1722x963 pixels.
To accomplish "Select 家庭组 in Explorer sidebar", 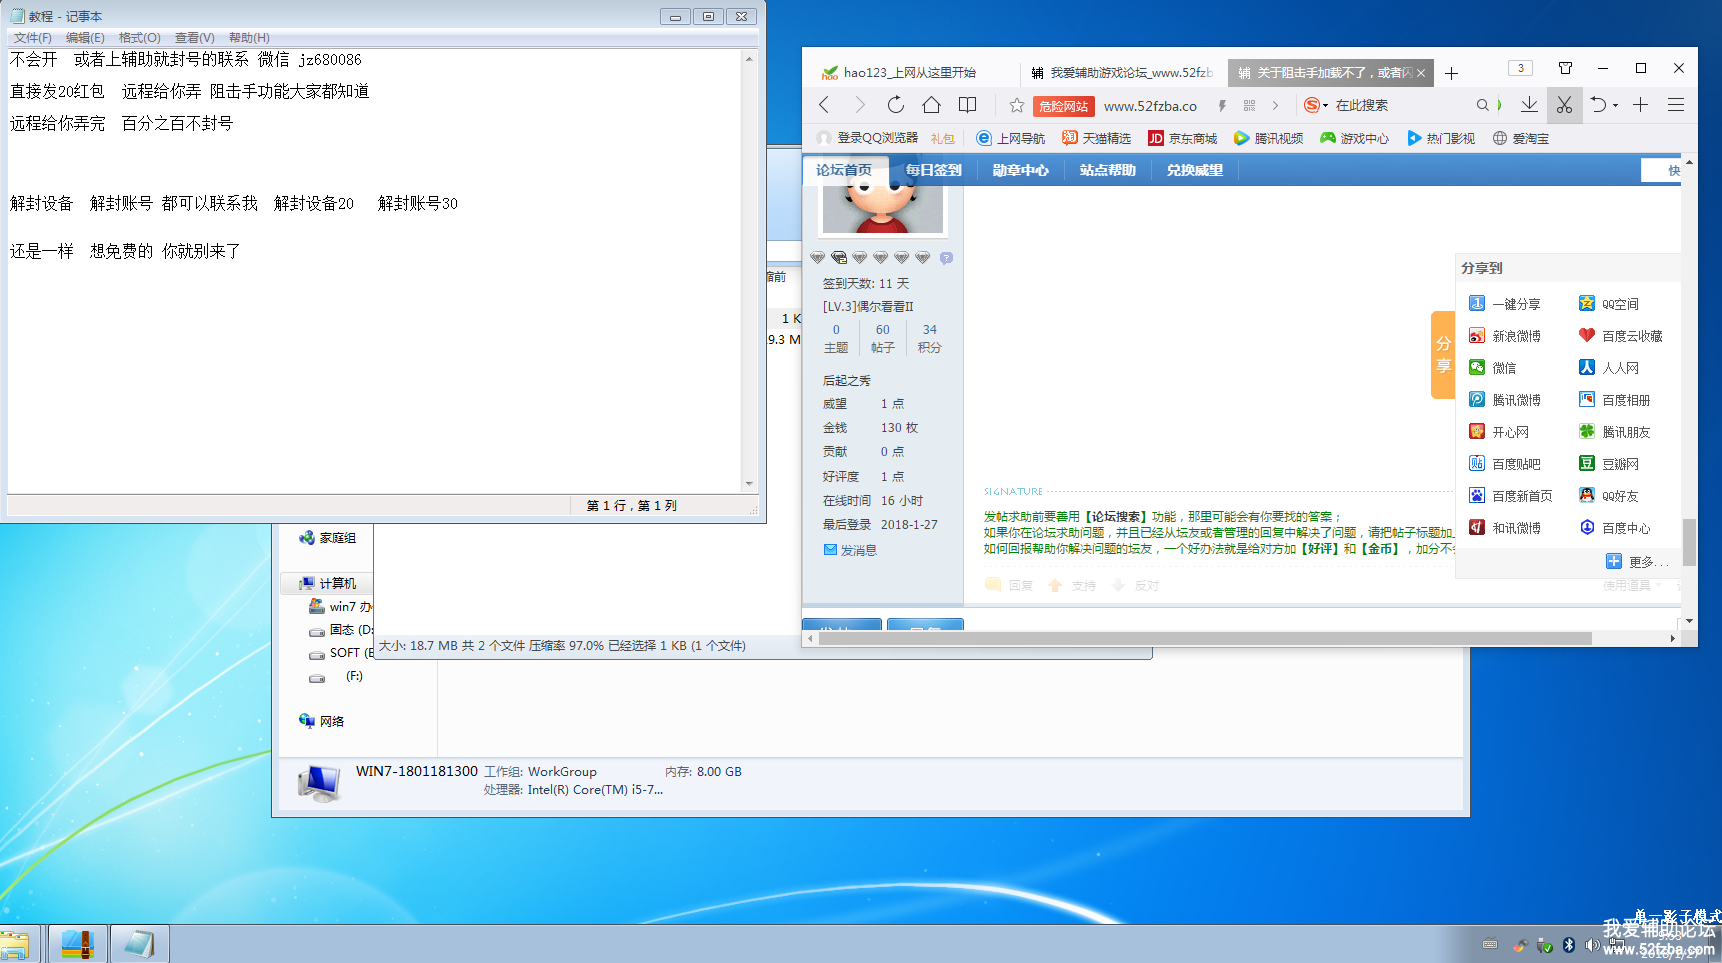I will pos(327,538).
